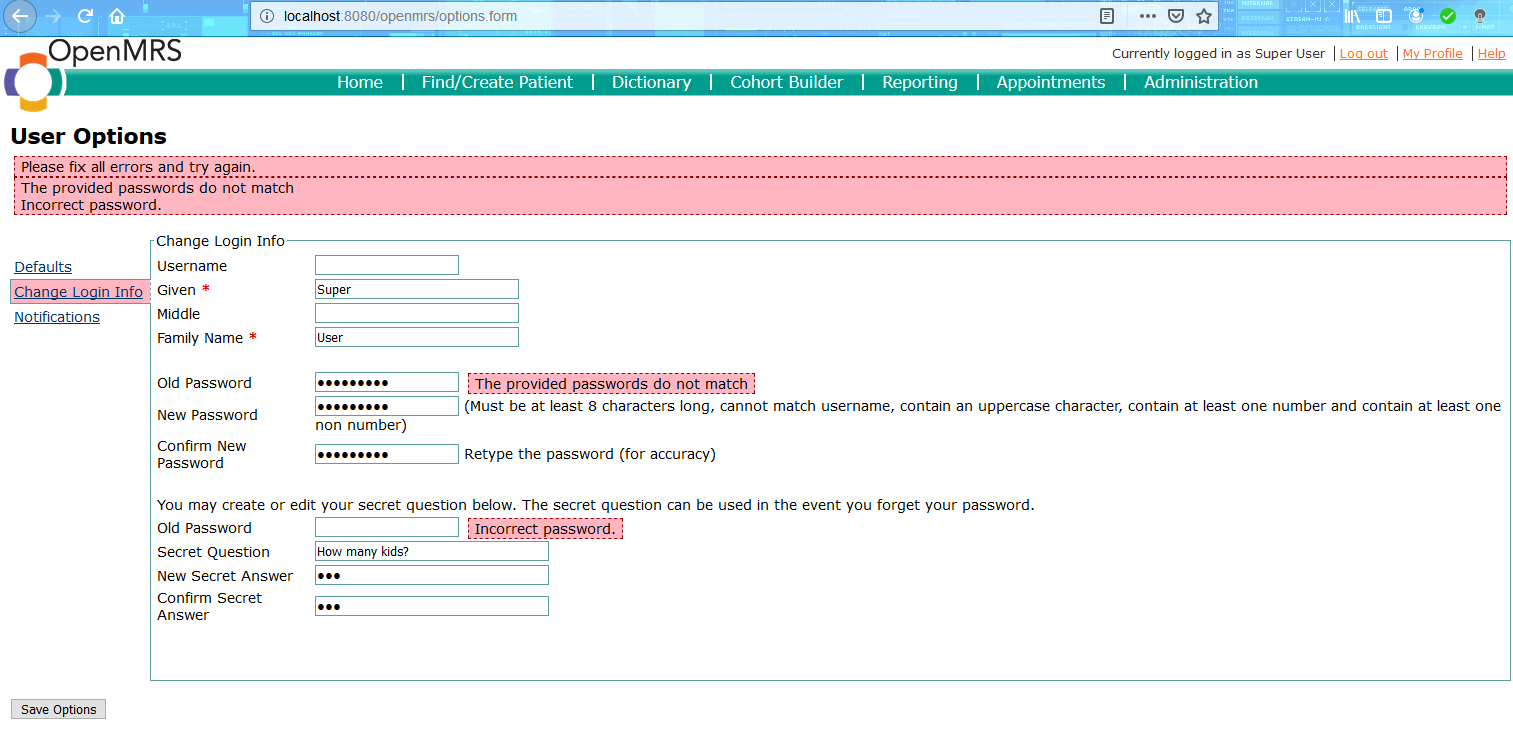Open the Firefox account avatar icon
This screenshot has height=731, width=1513.
pos(1415,16)
